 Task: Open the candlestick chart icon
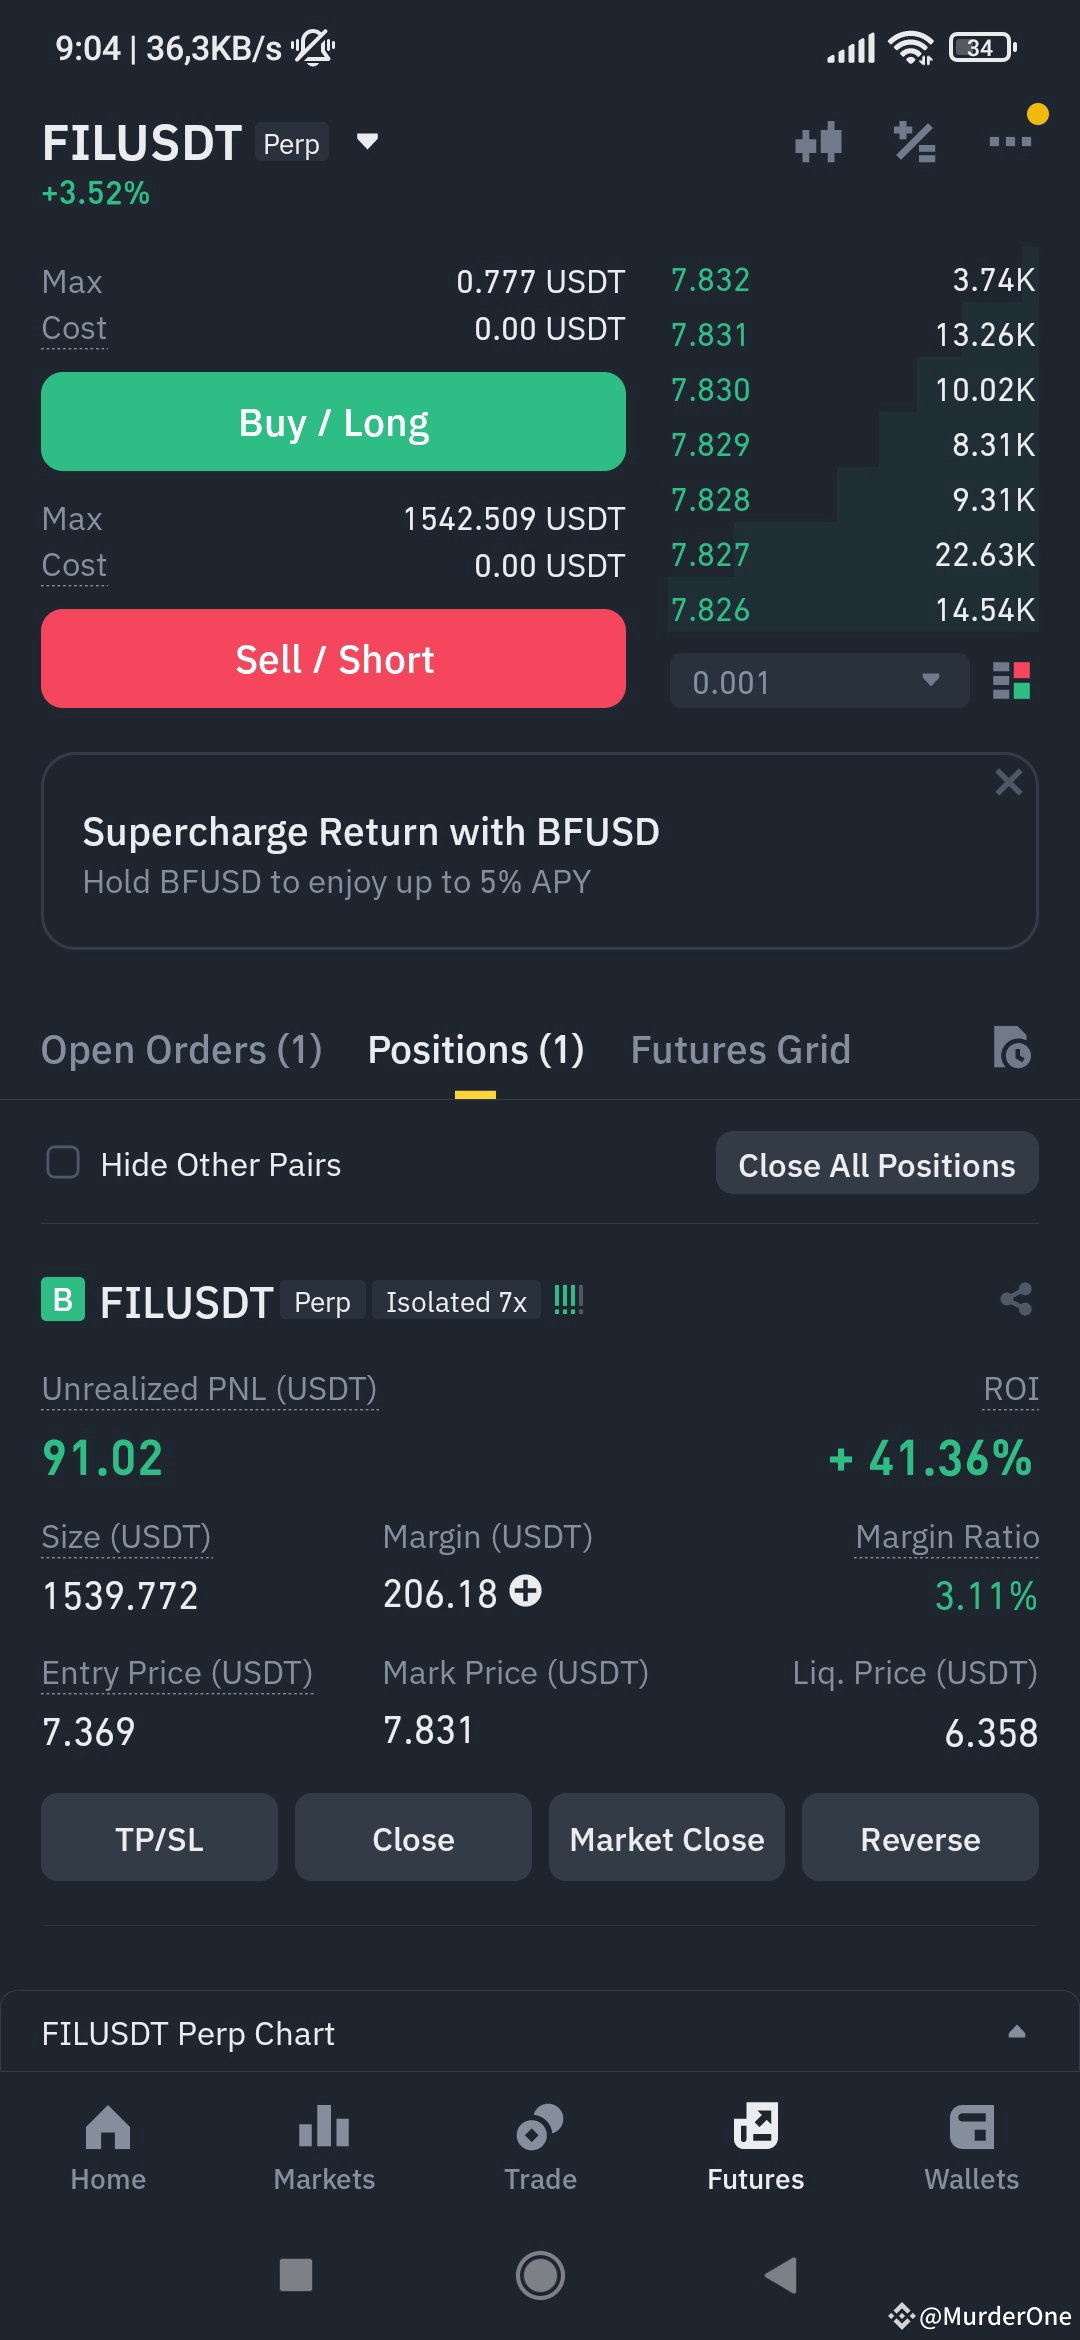[x=818, y=142]
